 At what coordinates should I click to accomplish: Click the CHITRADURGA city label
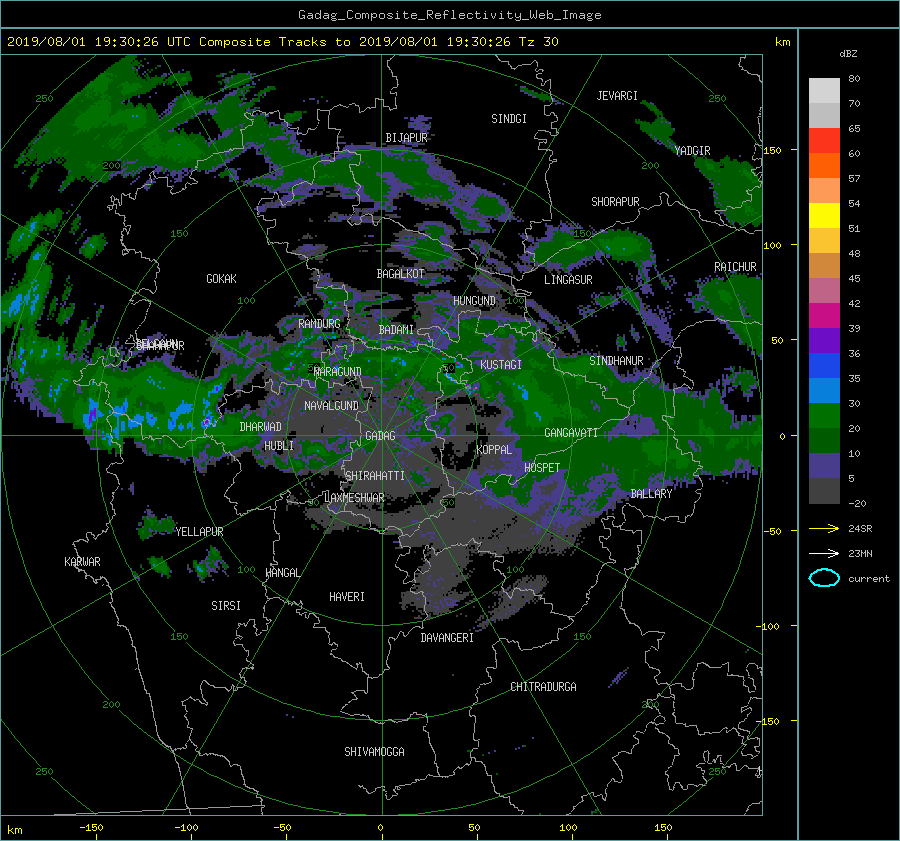click(543, 687)
